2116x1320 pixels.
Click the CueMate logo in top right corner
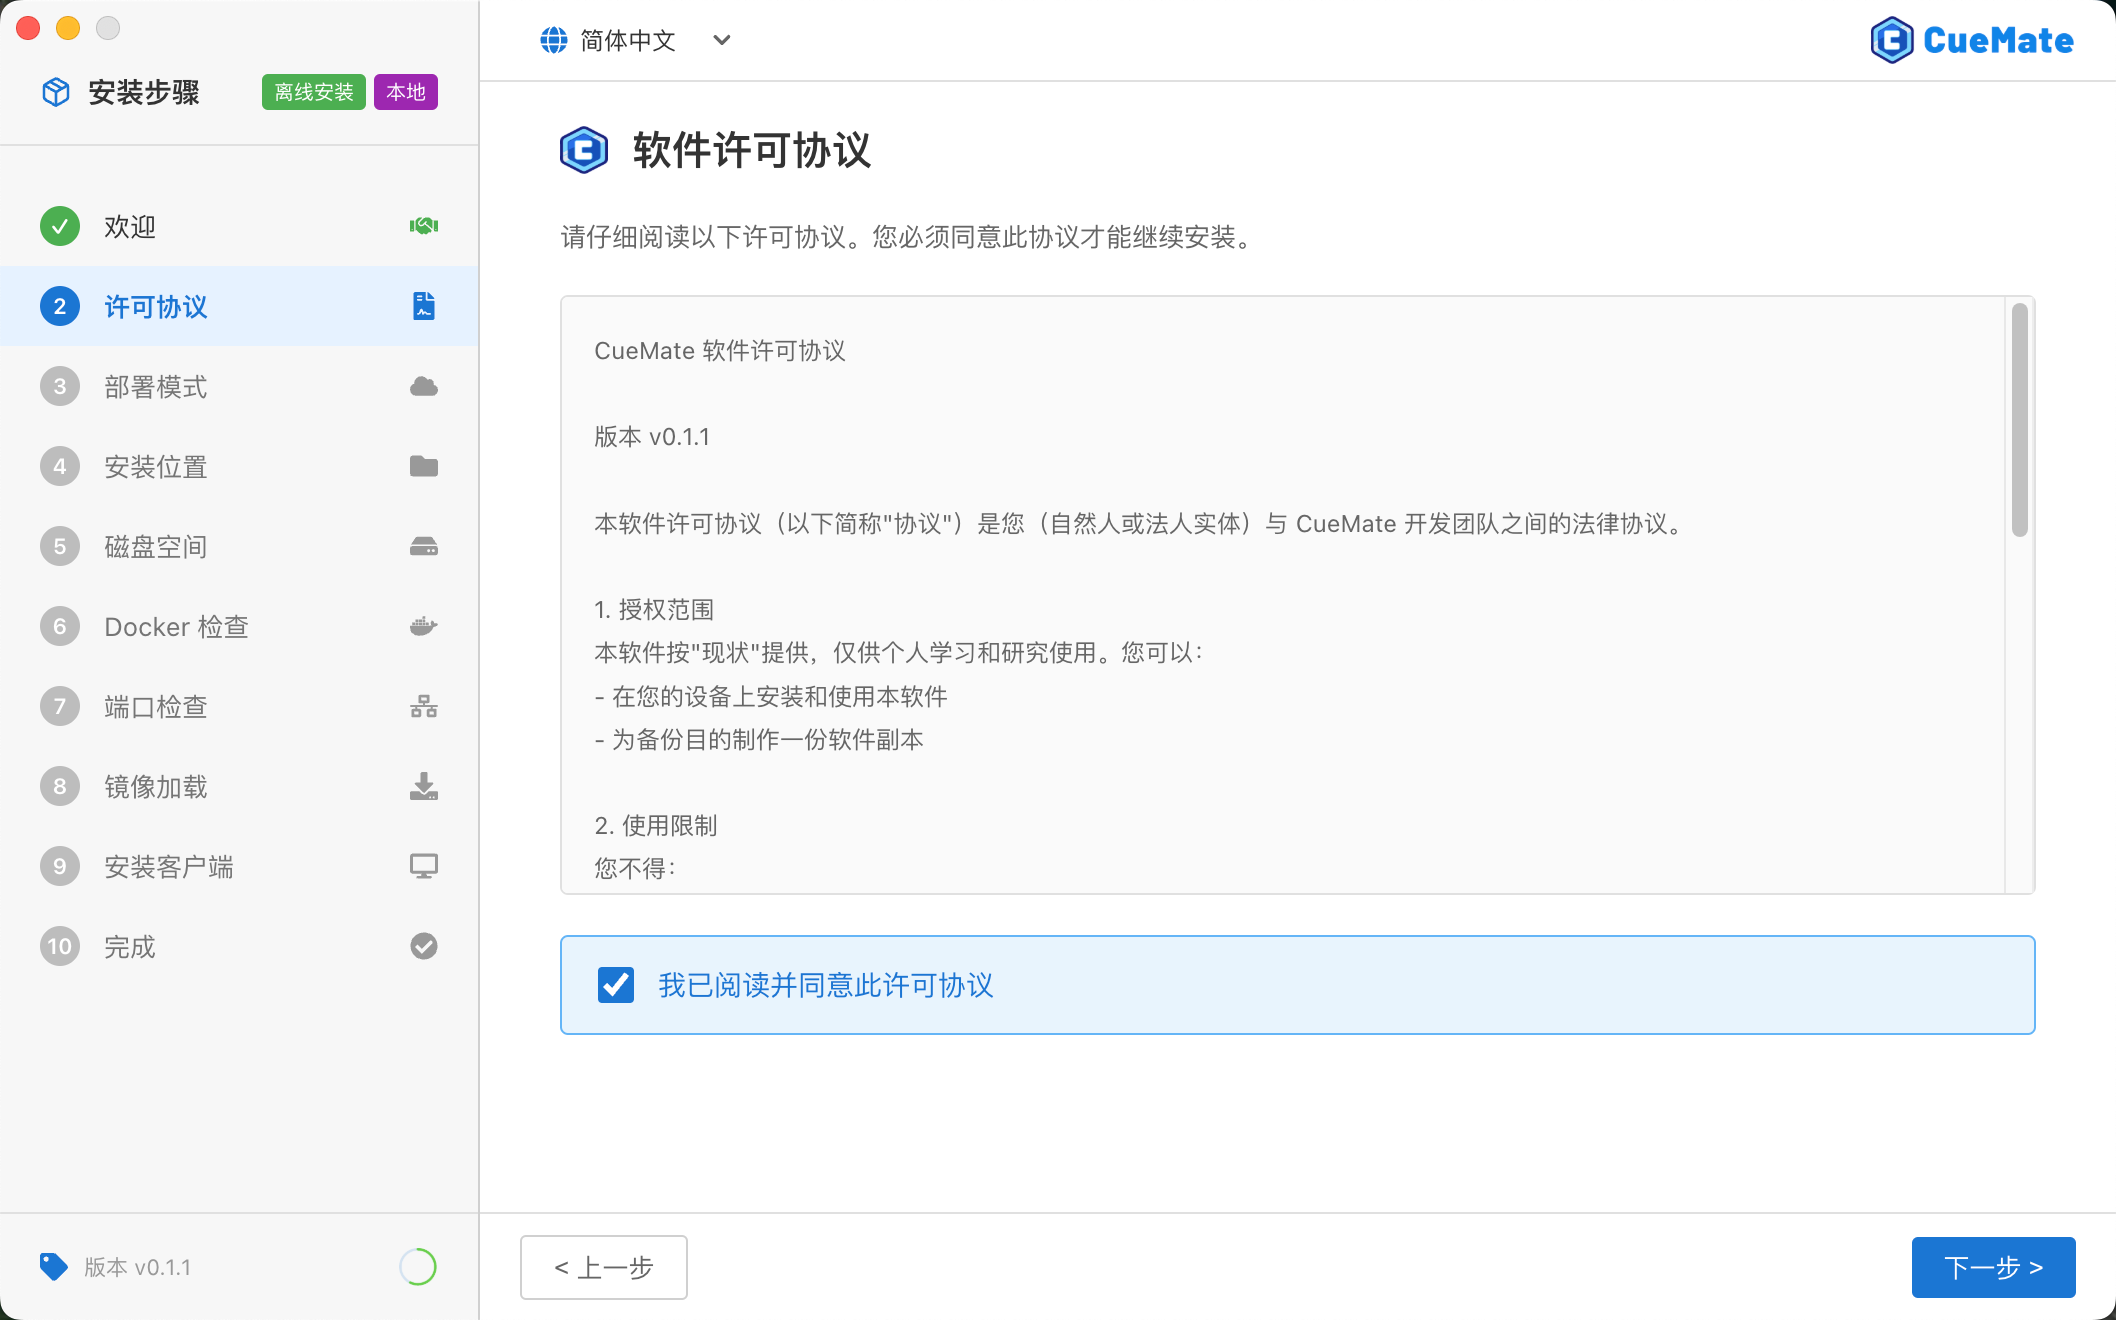[x=1971, y=40]
